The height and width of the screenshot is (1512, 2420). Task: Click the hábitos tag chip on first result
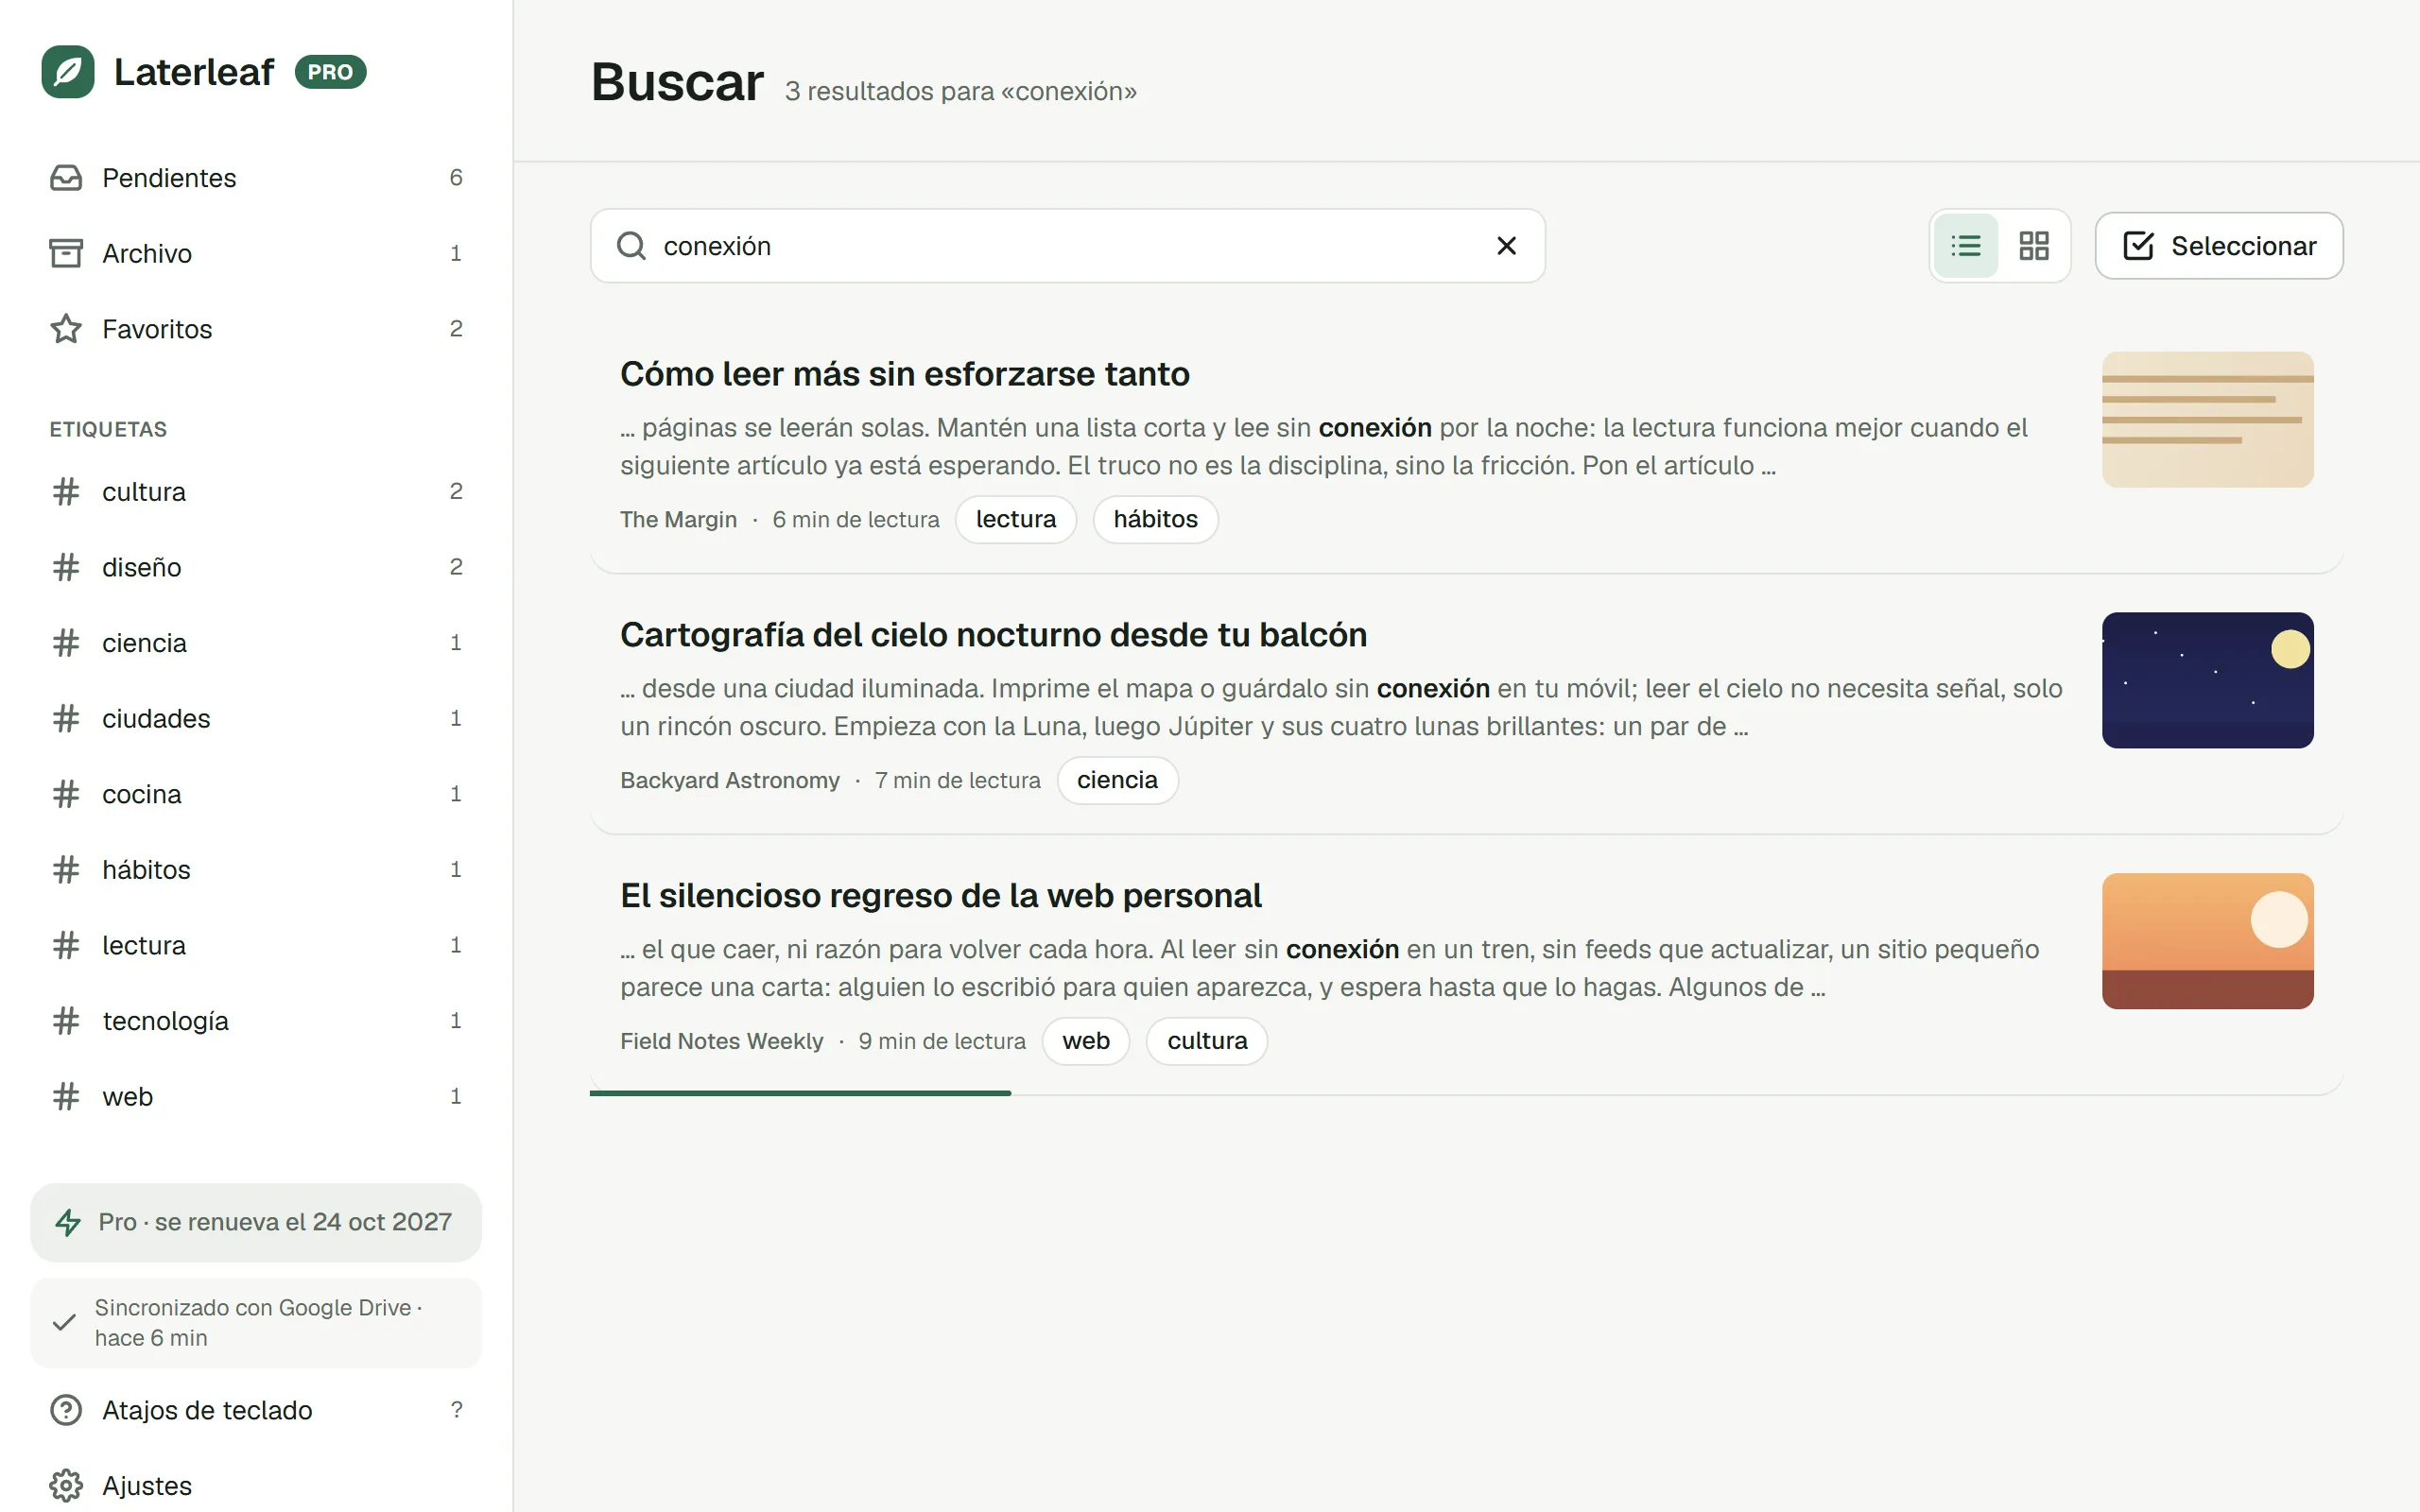coord(1155,520)
